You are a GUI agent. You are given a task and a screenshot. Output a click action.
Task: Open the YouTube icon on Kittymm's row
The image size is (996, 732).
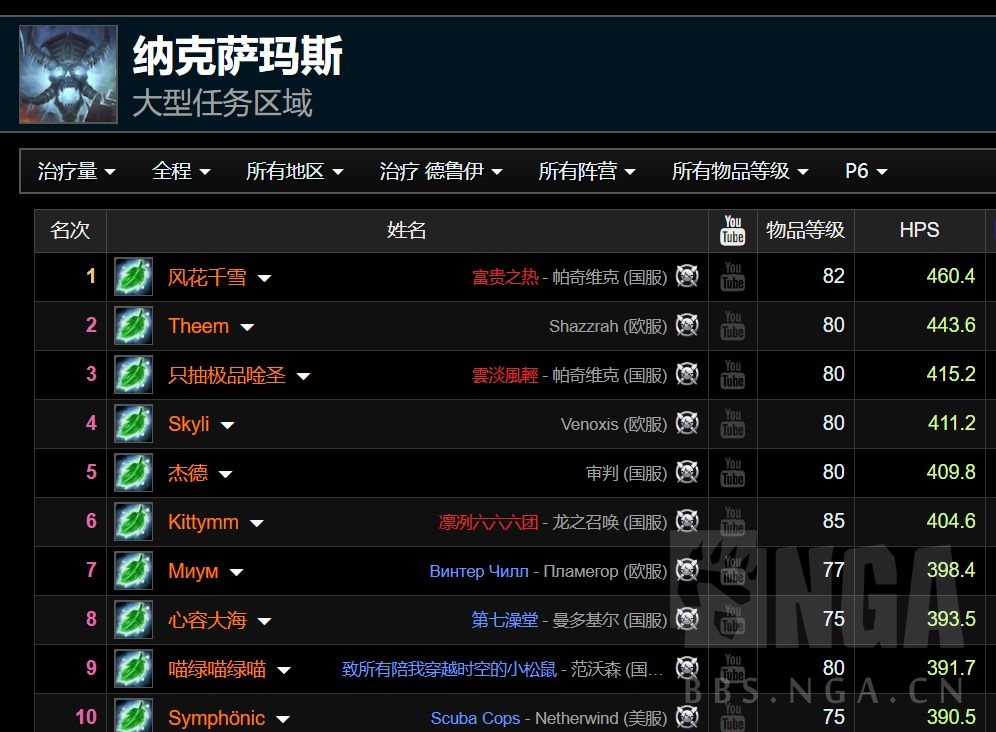click(x=732, y=521)
